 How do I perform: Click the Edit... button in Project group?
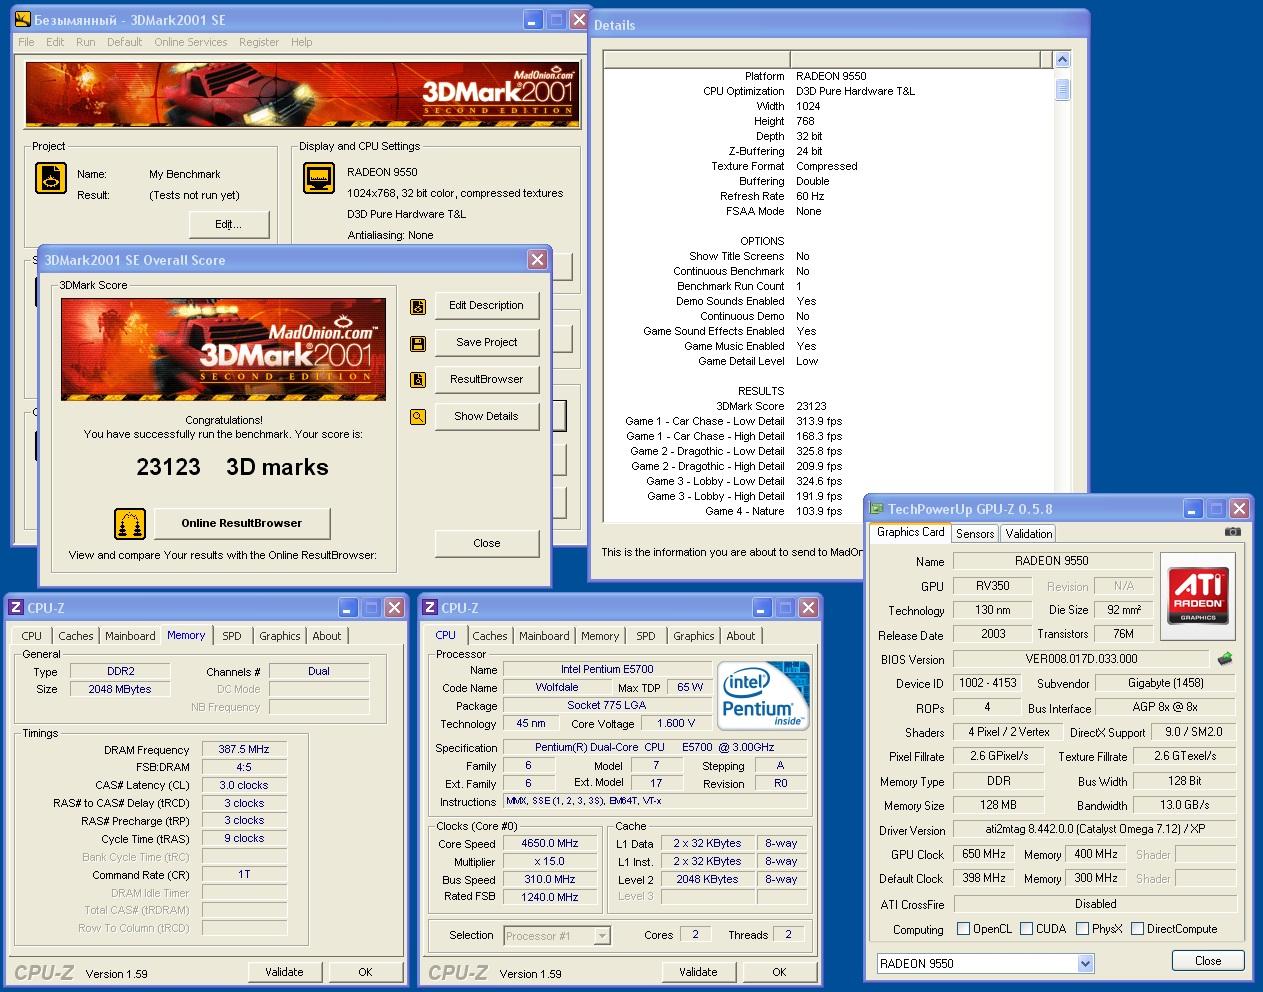pyautogui.click(x=228, y=225)
